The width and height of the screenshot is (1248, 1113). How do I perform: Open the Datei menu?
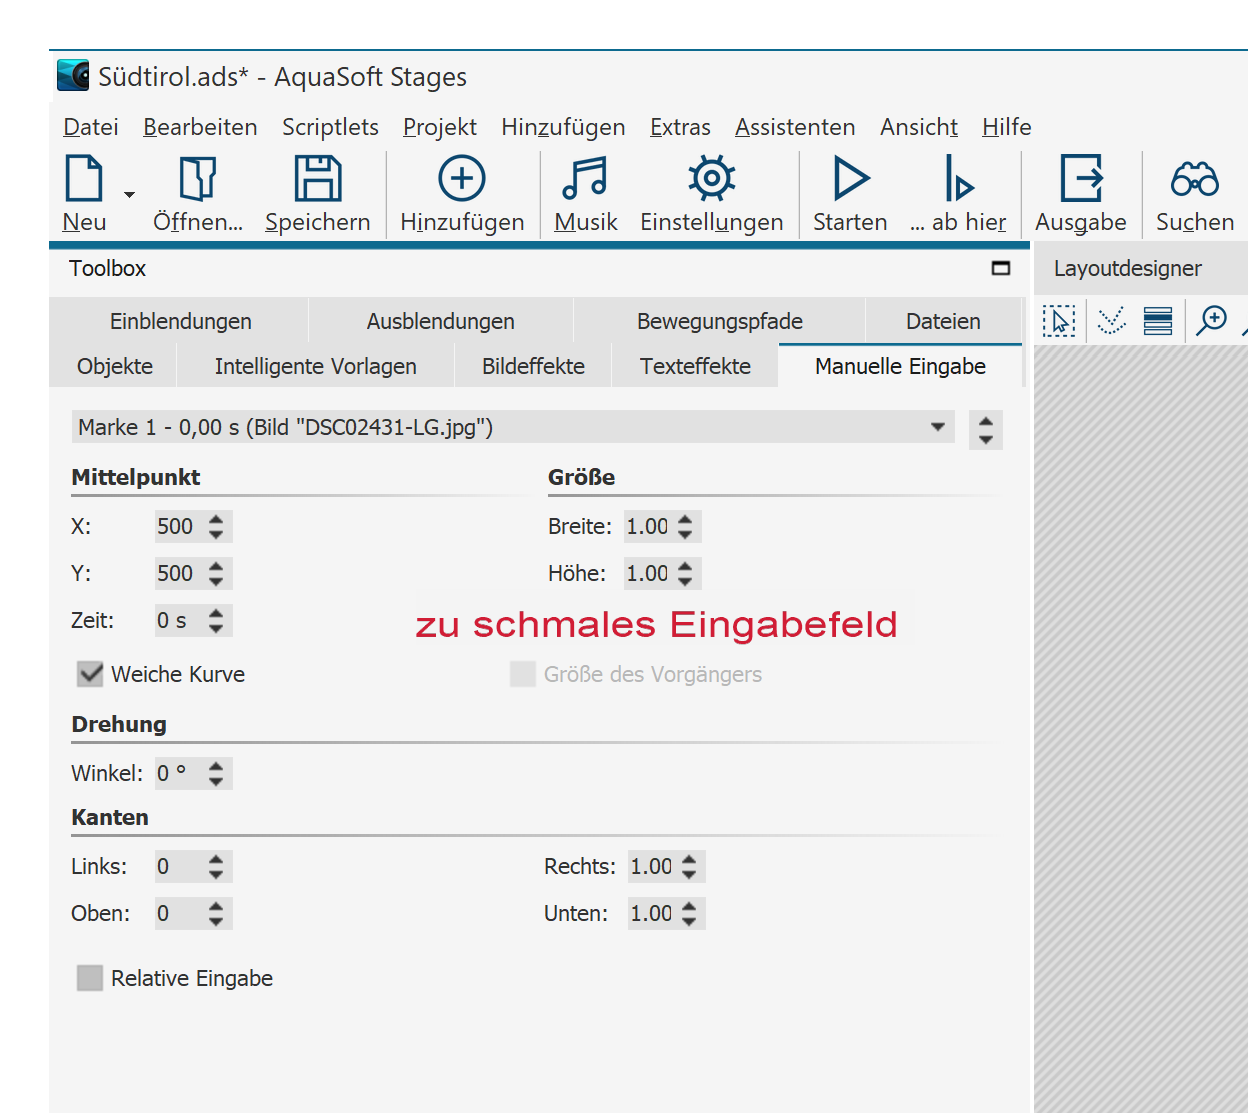tap(91, 127)
